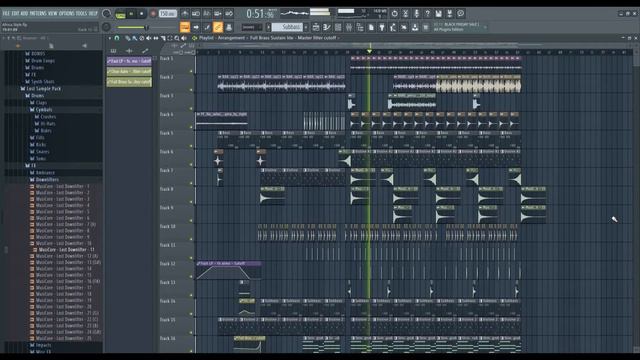The width and height of the screenshot is (640, 360).
Task: Open undo history (circular arrow icon)
Action: coord(394,13)
